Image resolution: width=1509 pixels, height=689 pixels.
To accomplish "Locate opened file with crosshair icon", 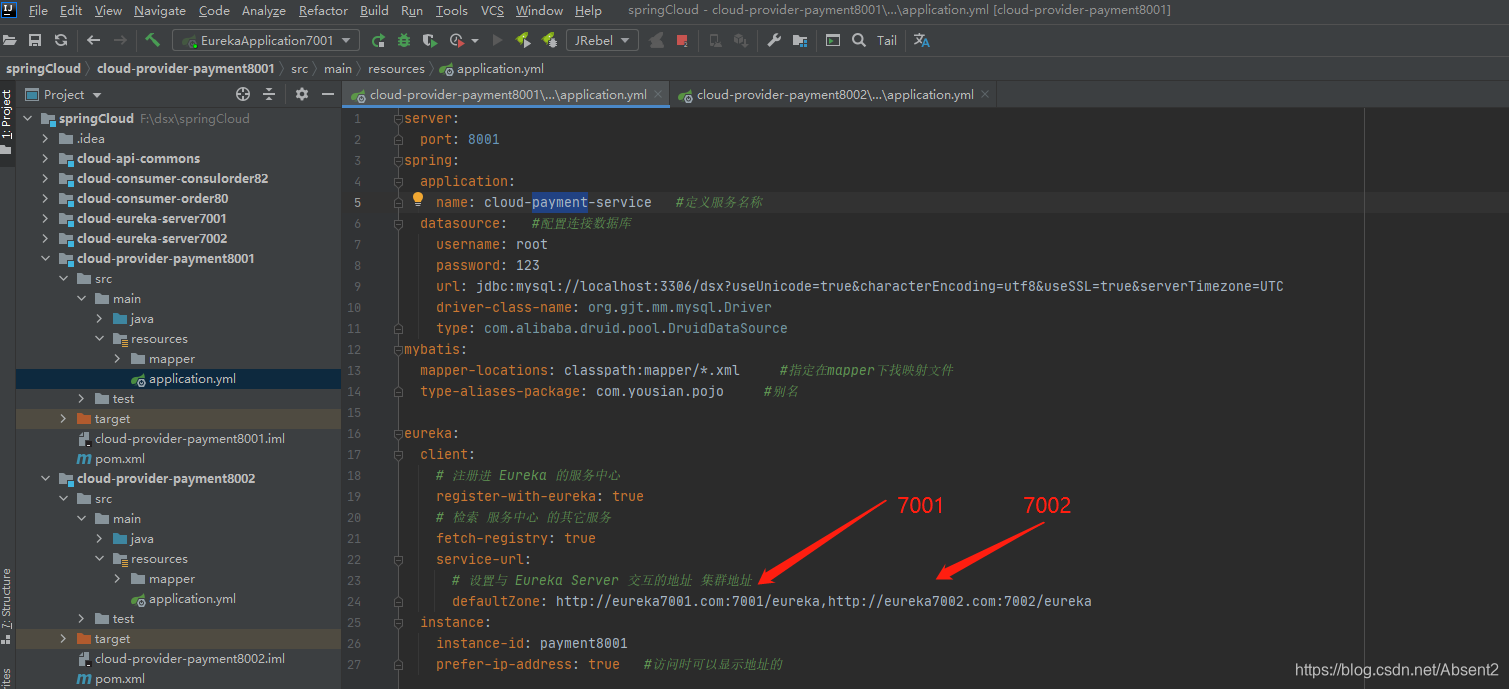I will click(242, 94).
